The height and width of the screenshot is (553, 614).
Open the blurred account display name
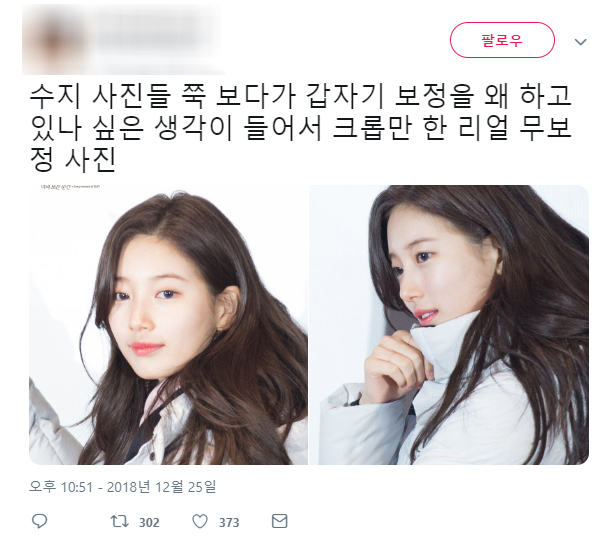[x=151, y=31]
